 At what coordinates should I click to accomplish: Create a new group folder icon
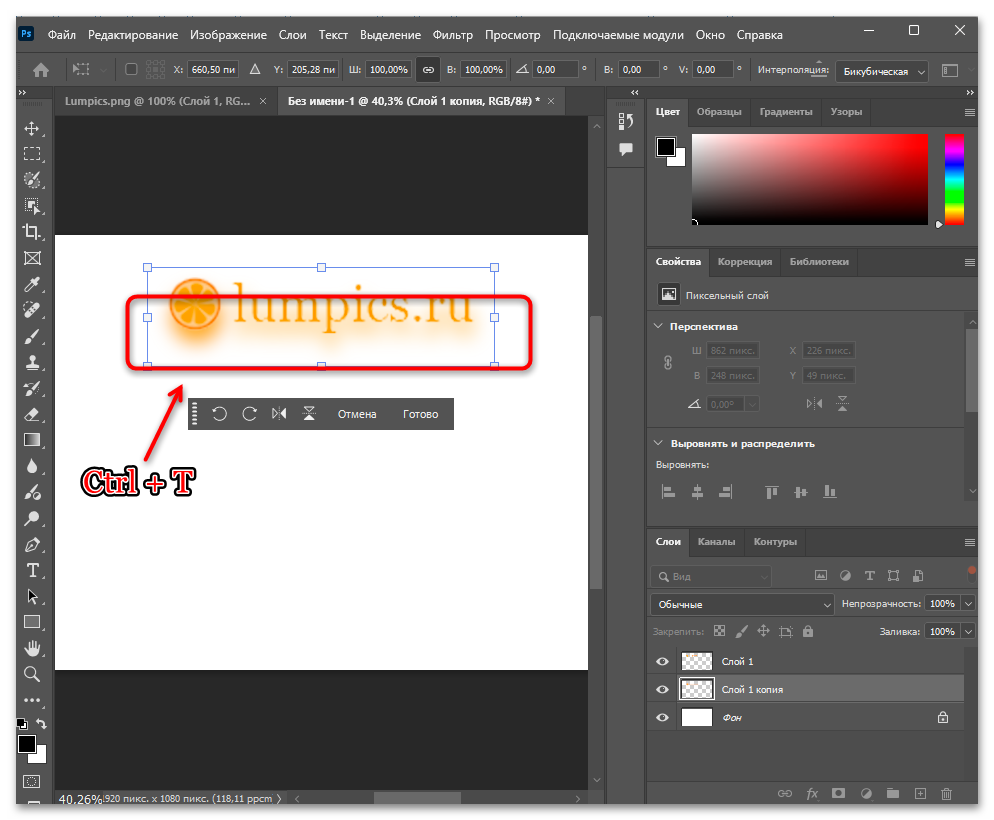pyautogui.click(x=893, y=793)
